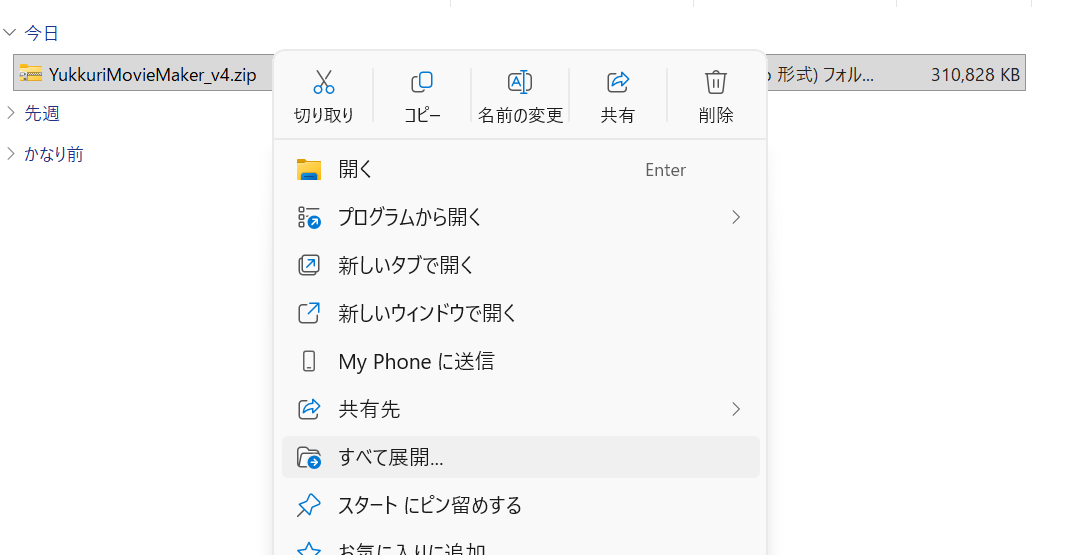
Task: Click the scissors cut icon (切り取り)
Action: pos(323,82)
